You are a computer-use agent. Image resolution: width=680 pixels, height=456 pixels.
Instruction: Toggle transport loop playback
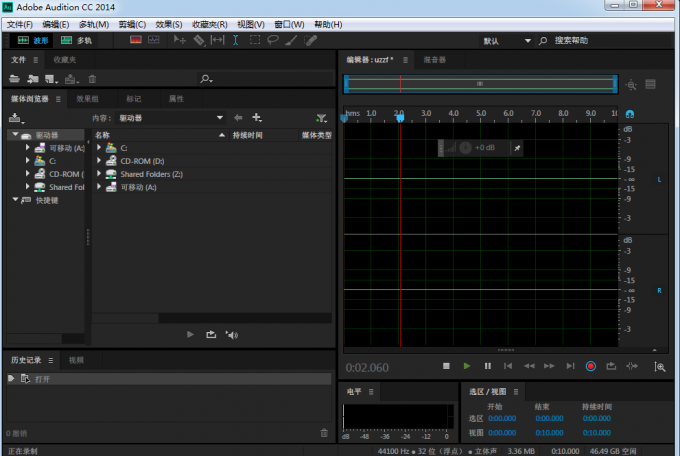pyautogui.click(x=611, y=366)
